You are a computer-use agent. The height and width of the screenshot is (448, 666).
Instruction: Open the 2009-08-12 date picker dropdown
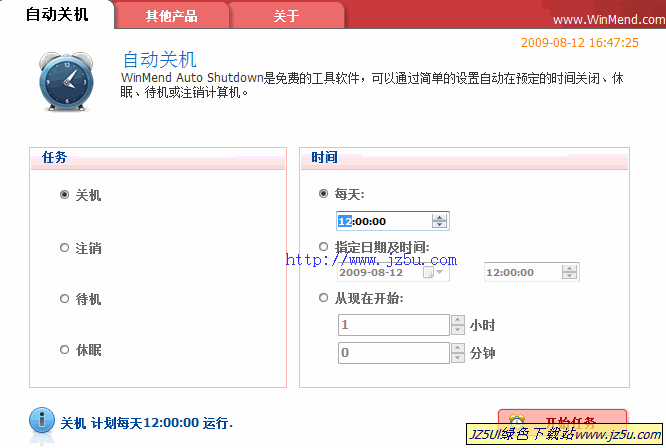439,272
